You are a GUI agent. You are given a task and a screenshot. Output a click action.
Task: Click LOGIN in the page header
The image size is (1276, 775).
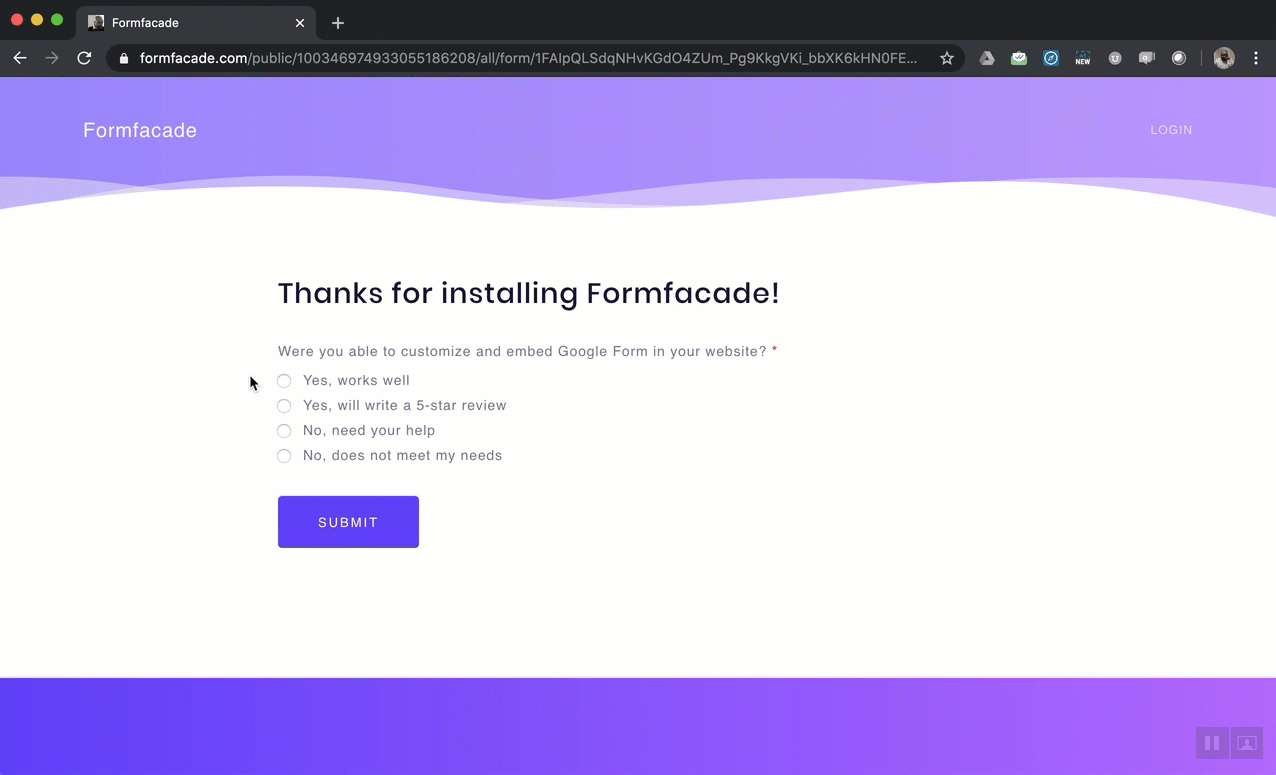coord(1170,129)
